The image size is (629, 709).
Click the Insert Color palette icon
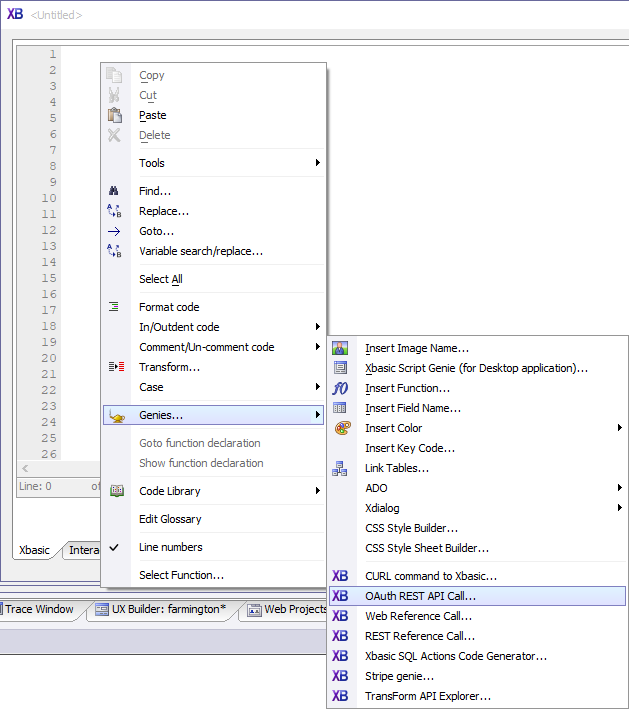click(342, 428)
